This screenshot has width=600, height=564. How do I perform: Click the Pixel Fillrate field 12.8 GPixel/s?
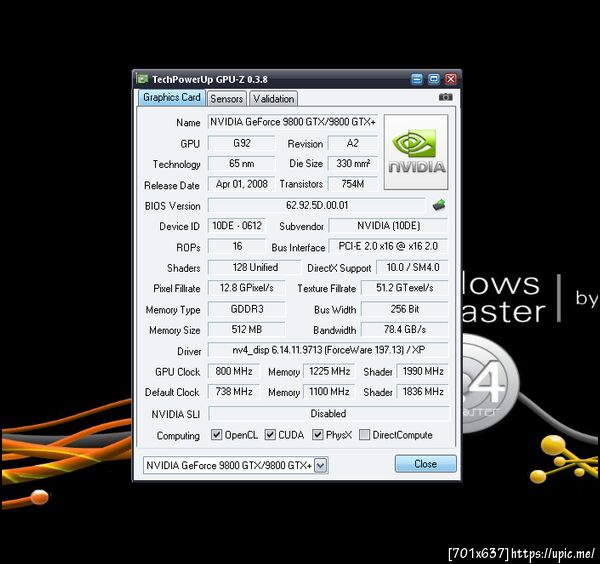pos(246,288)
